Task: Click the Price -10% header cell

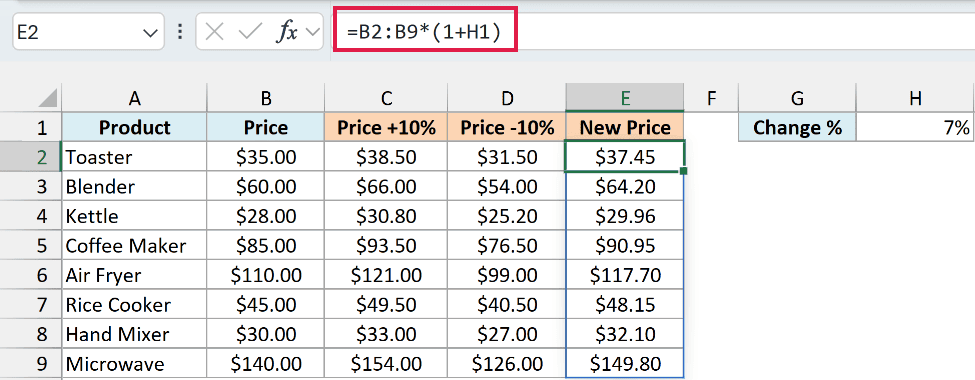Action: [507, 127]
